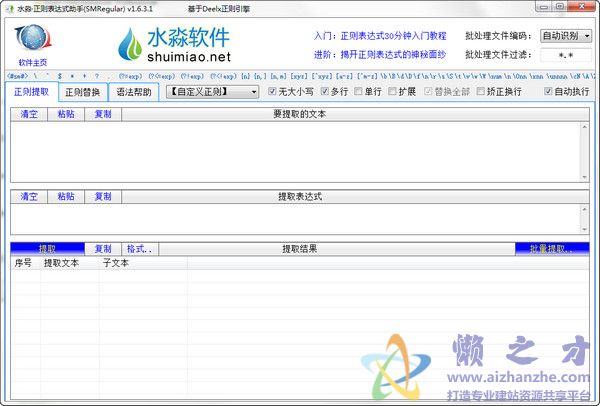Close the SMRegular window
600x406 pixels.
click(x=581, y=6)
